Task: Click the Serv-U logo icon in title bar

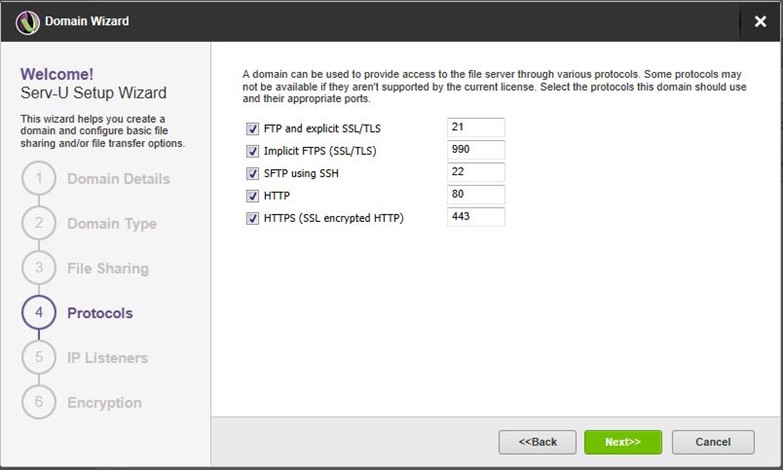Action: pos(27,22)
